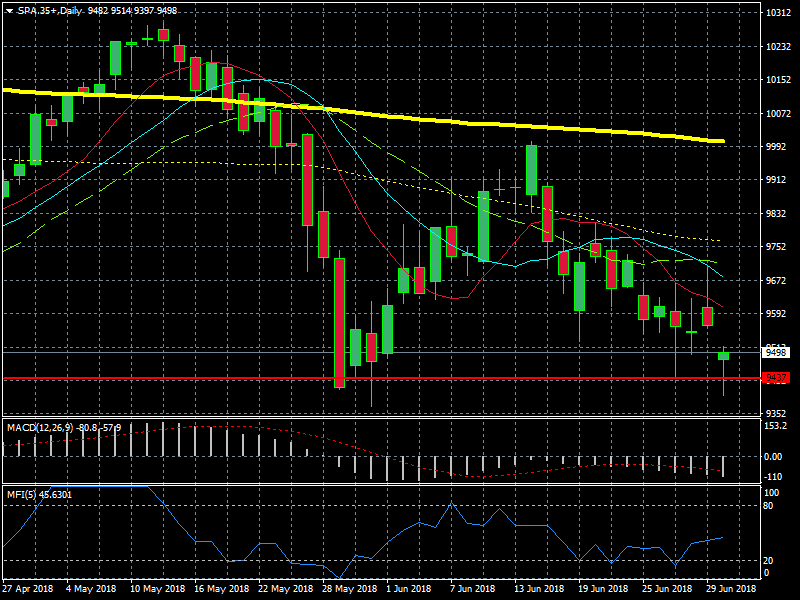Click the 27 Apr 2018 date label
This screenshot has height=600, width=800.
[28, 590]
